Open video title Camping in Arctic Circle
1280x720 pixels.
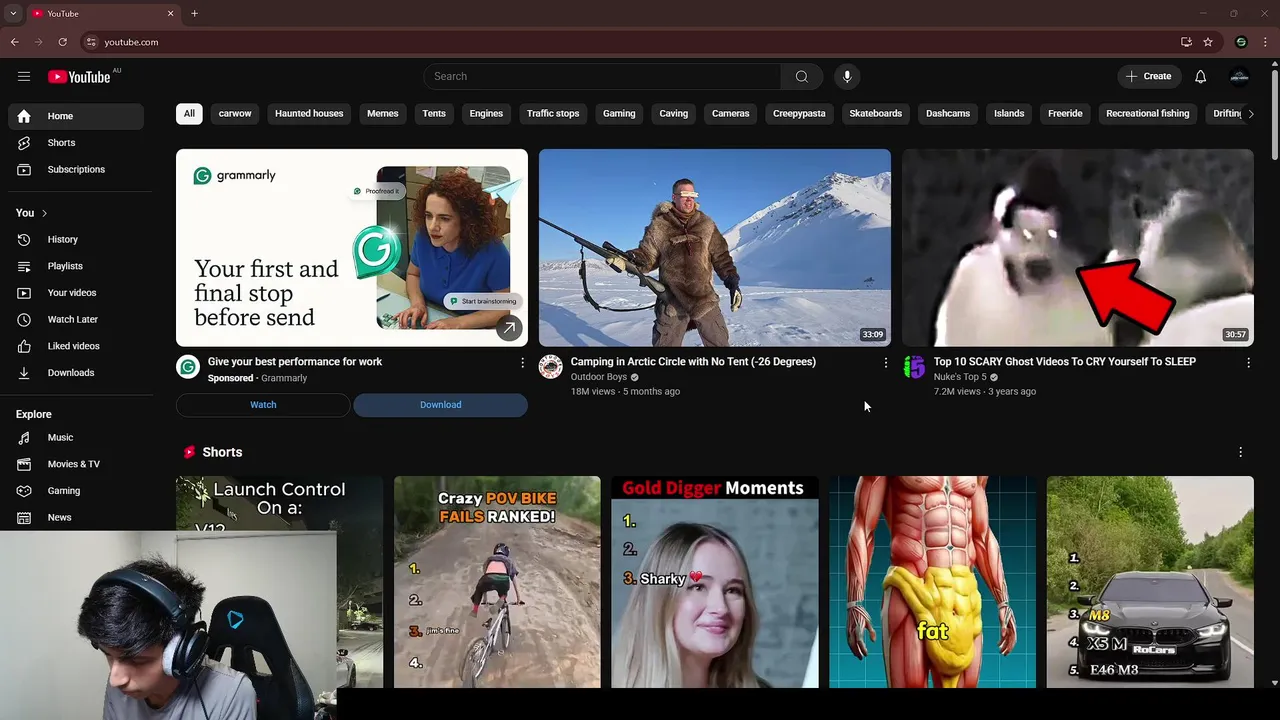click(693, 362)
